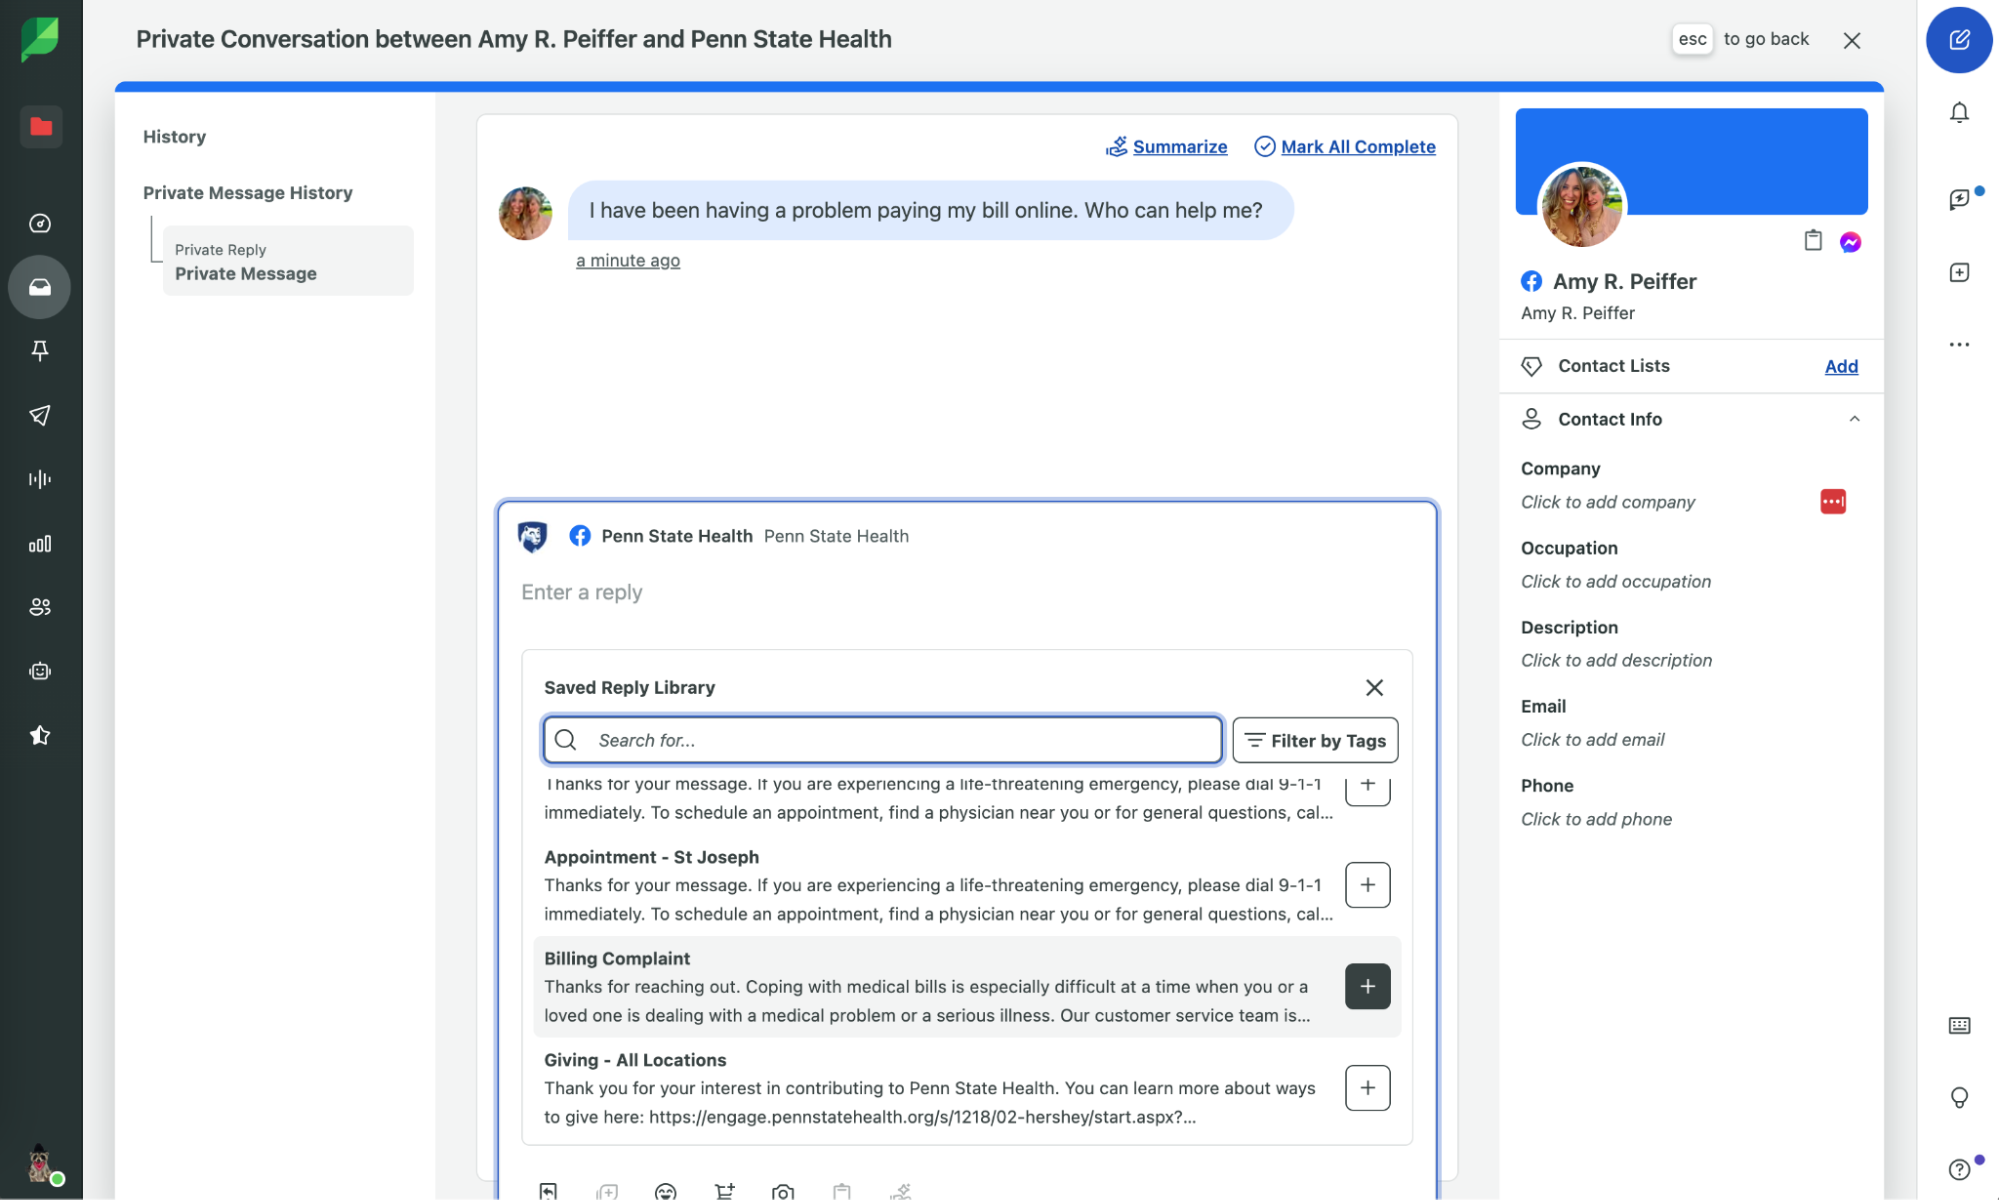
Task: Click to add company field
Action: click(x=1607, y=502)
